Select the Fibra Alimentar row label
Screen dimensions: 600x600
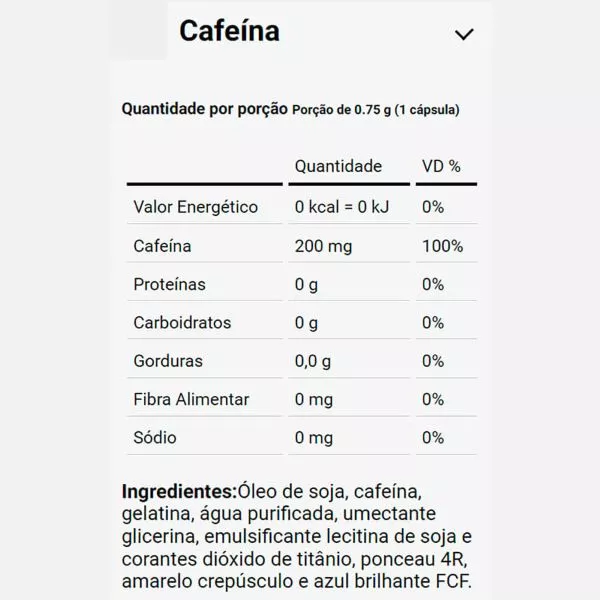click(x=191, y=399)
